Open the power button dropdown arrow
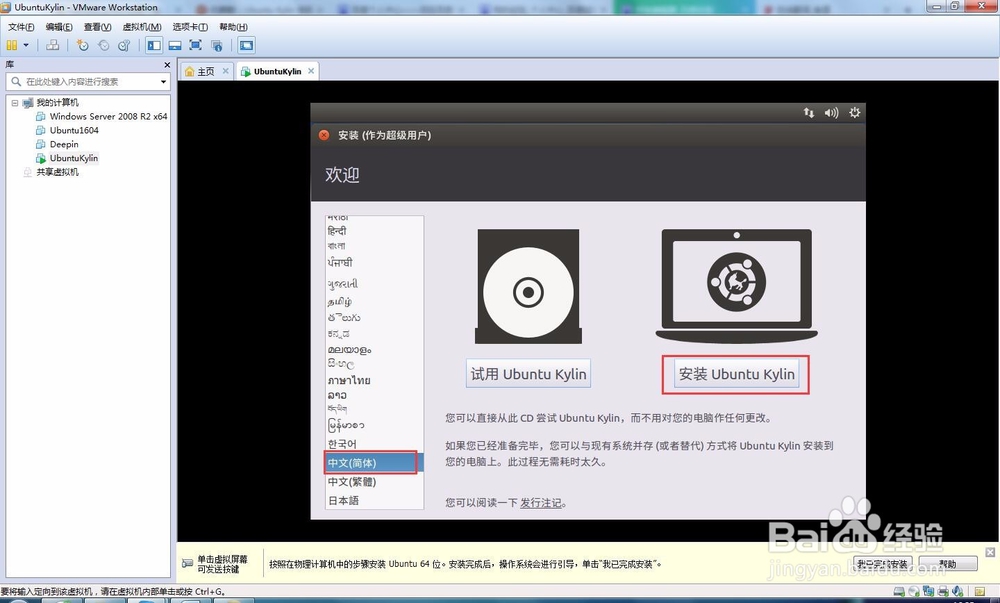The height and width of the screenshot is (603, 1000). click(x=25, y=45)
